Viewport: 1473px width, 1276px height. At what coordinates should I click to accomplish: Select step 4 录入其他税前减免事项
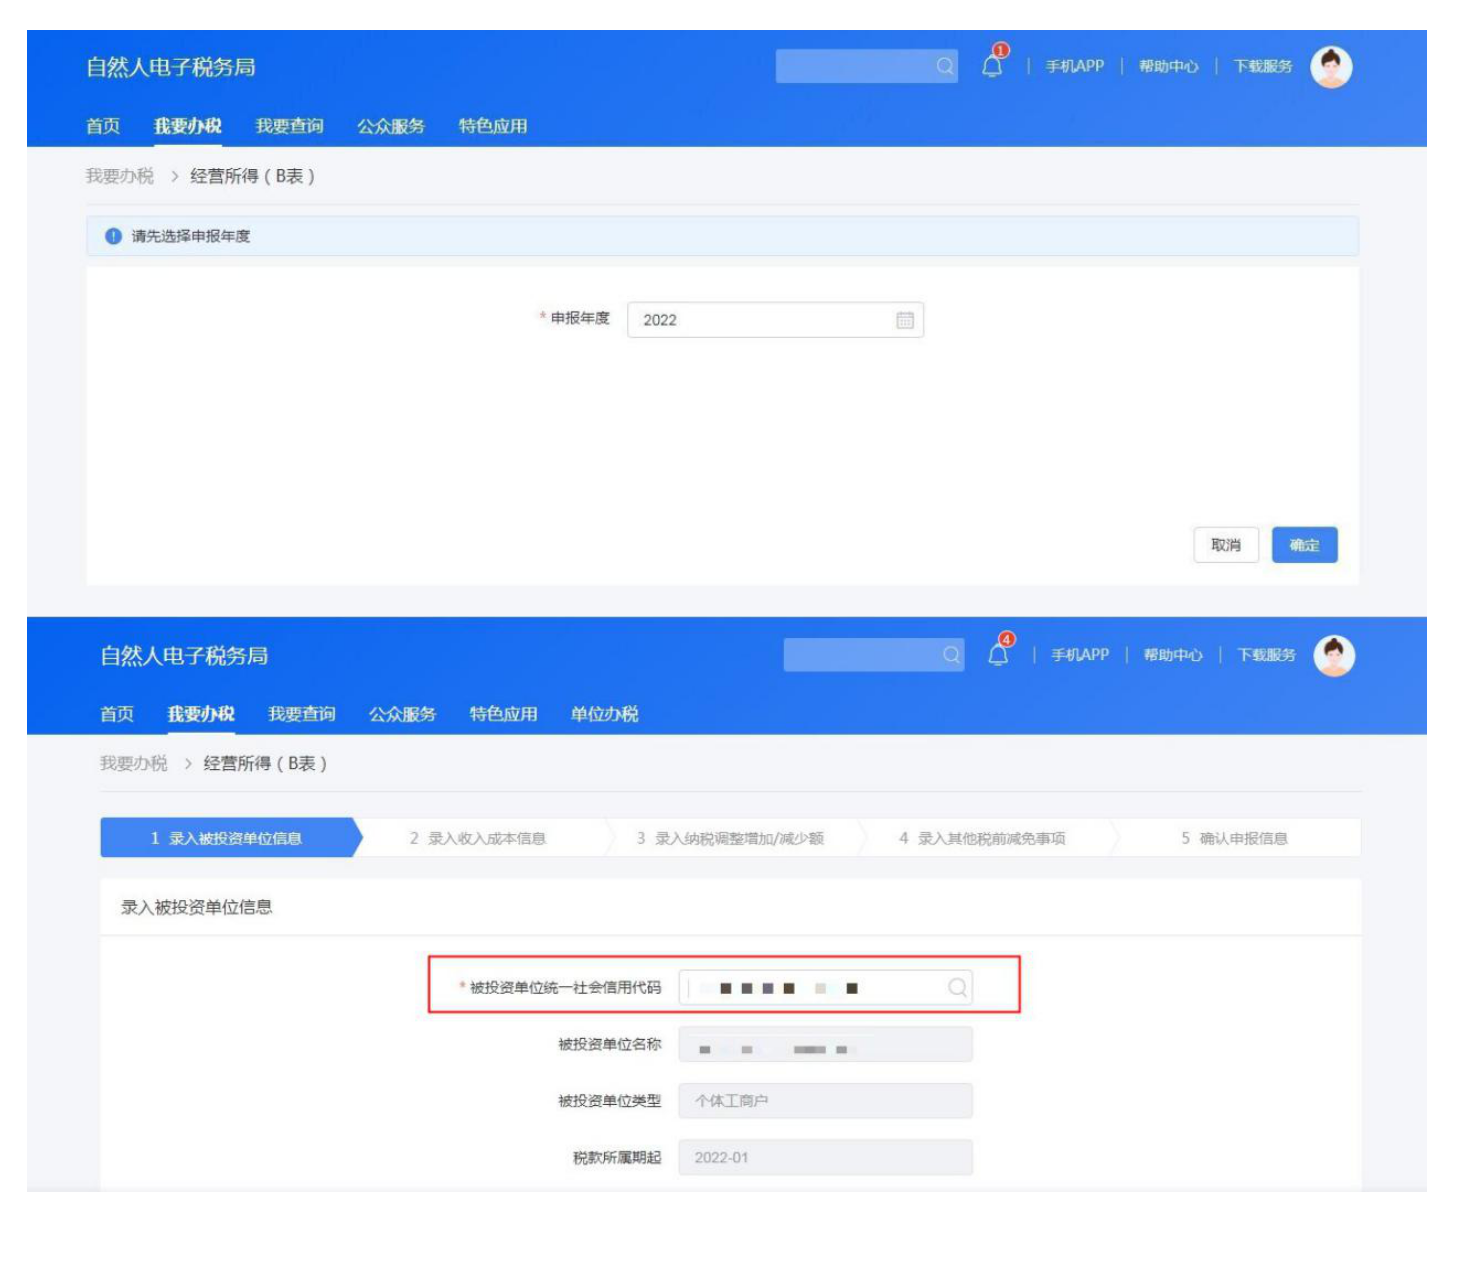982,838
